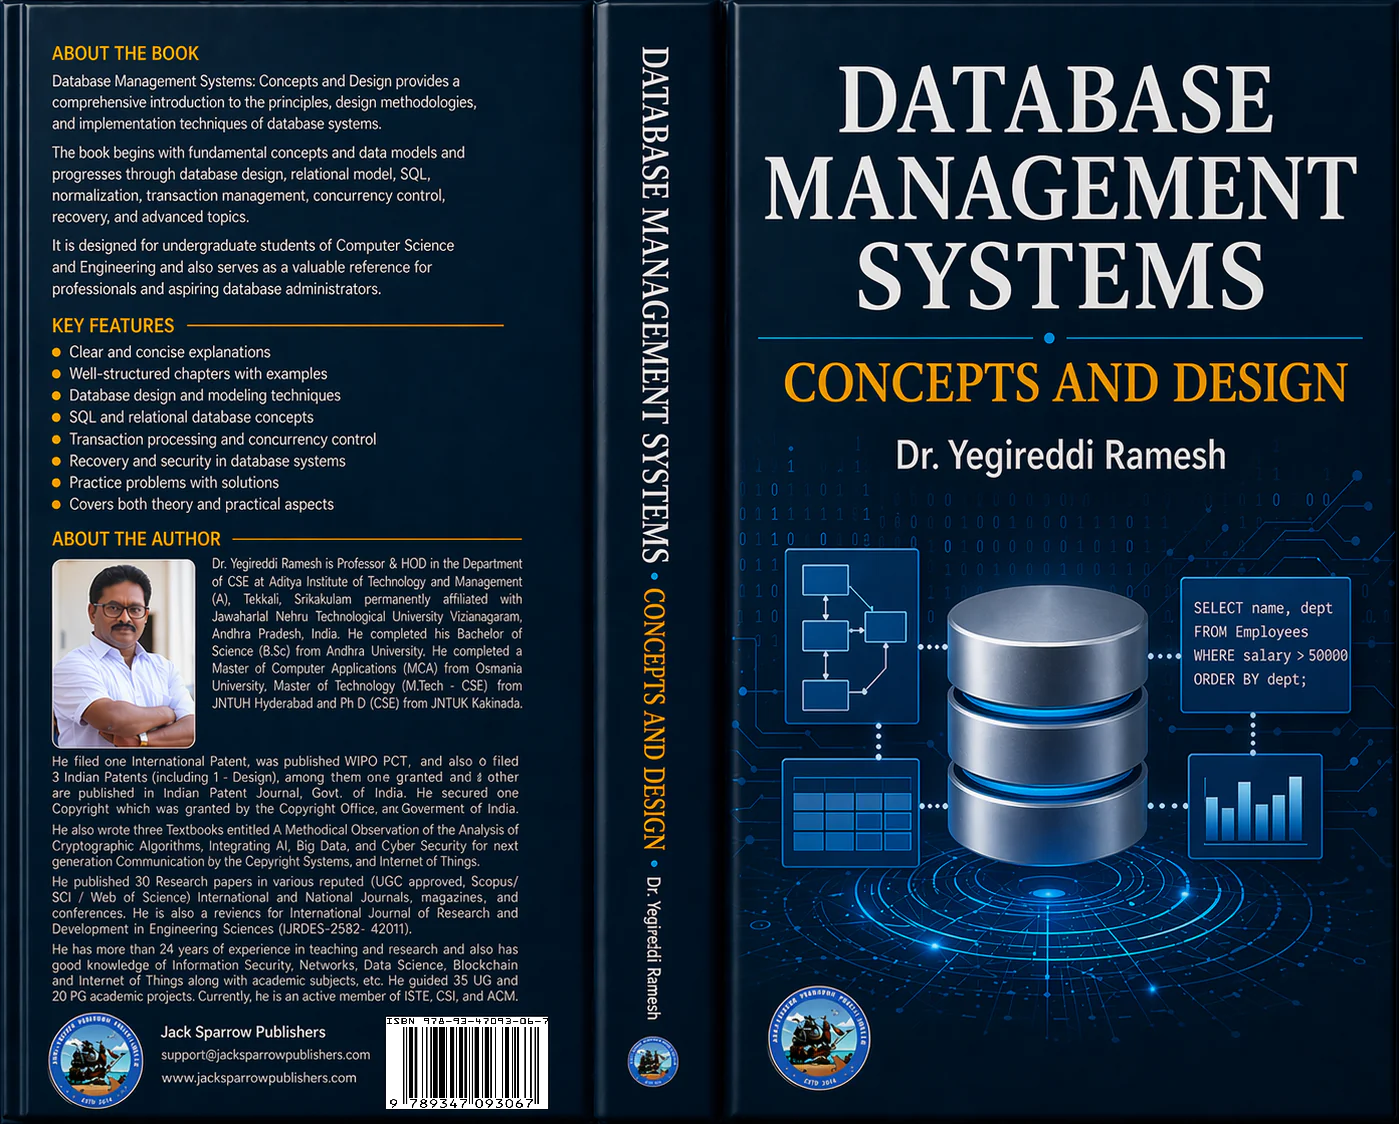This screenshot has width=1399, height=1124.
Task: Click 'CONCEPTS AND DESIGN' on spine
Action: (654, 720)
